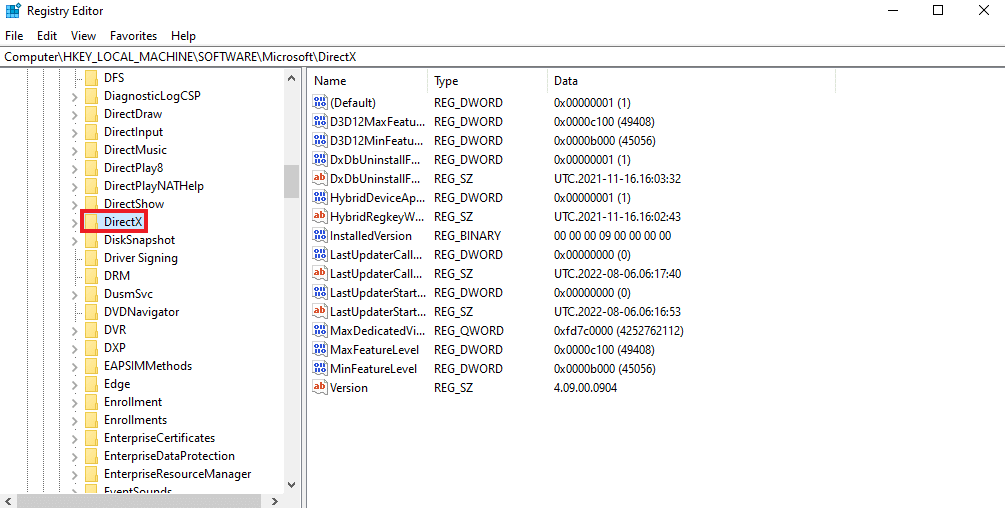Click the DRM folder icon
The image size is (1005, 508).
(x=92, y=276)
